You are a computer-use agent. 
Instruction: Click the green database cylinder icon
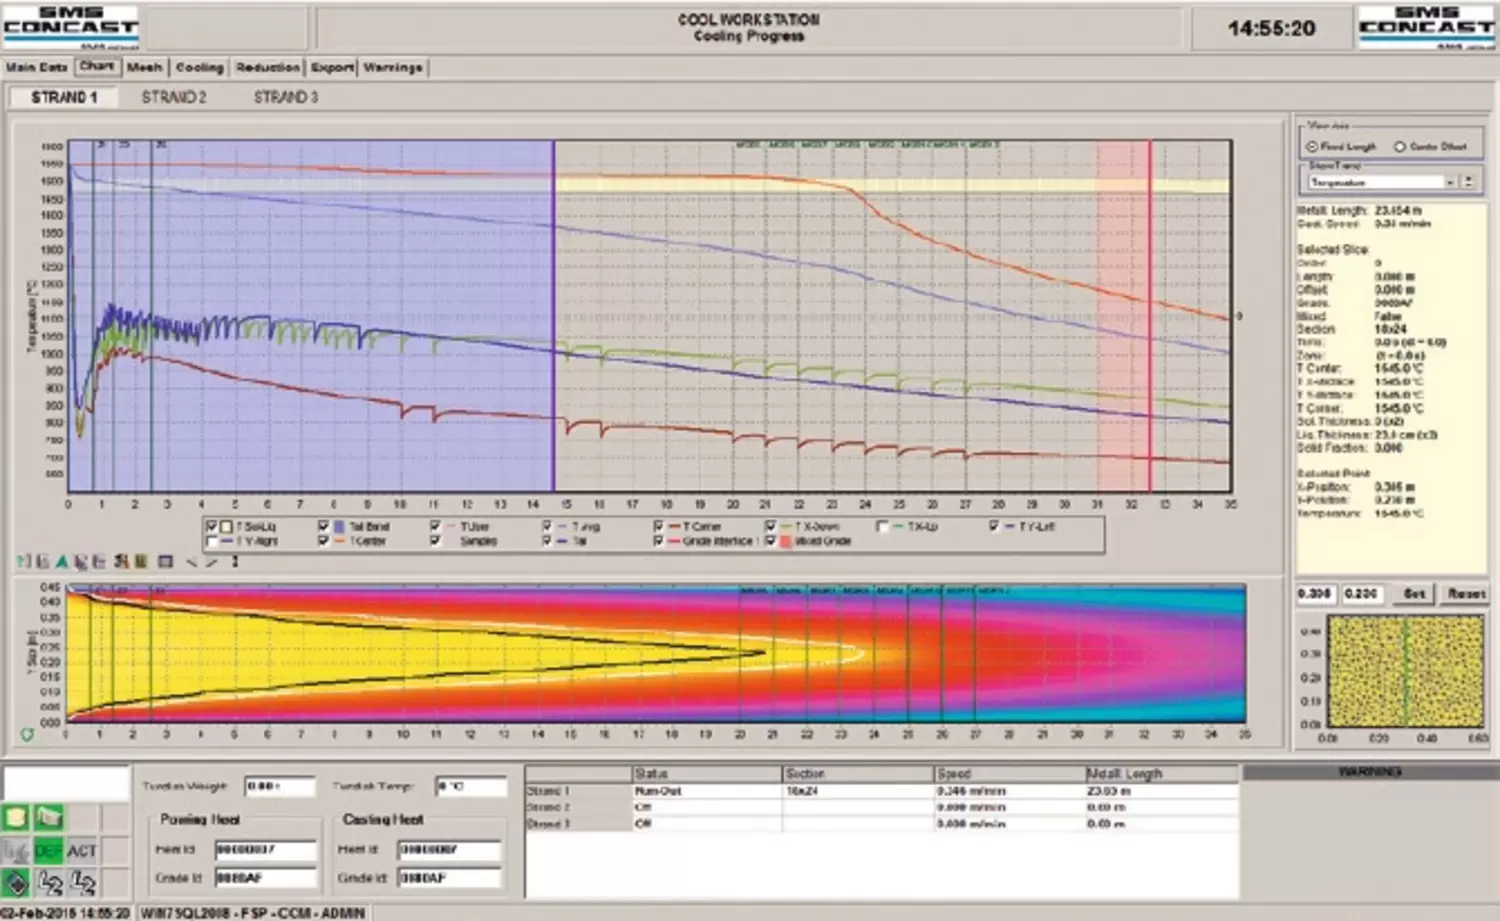pyautogui.click(x=16, y=818)
